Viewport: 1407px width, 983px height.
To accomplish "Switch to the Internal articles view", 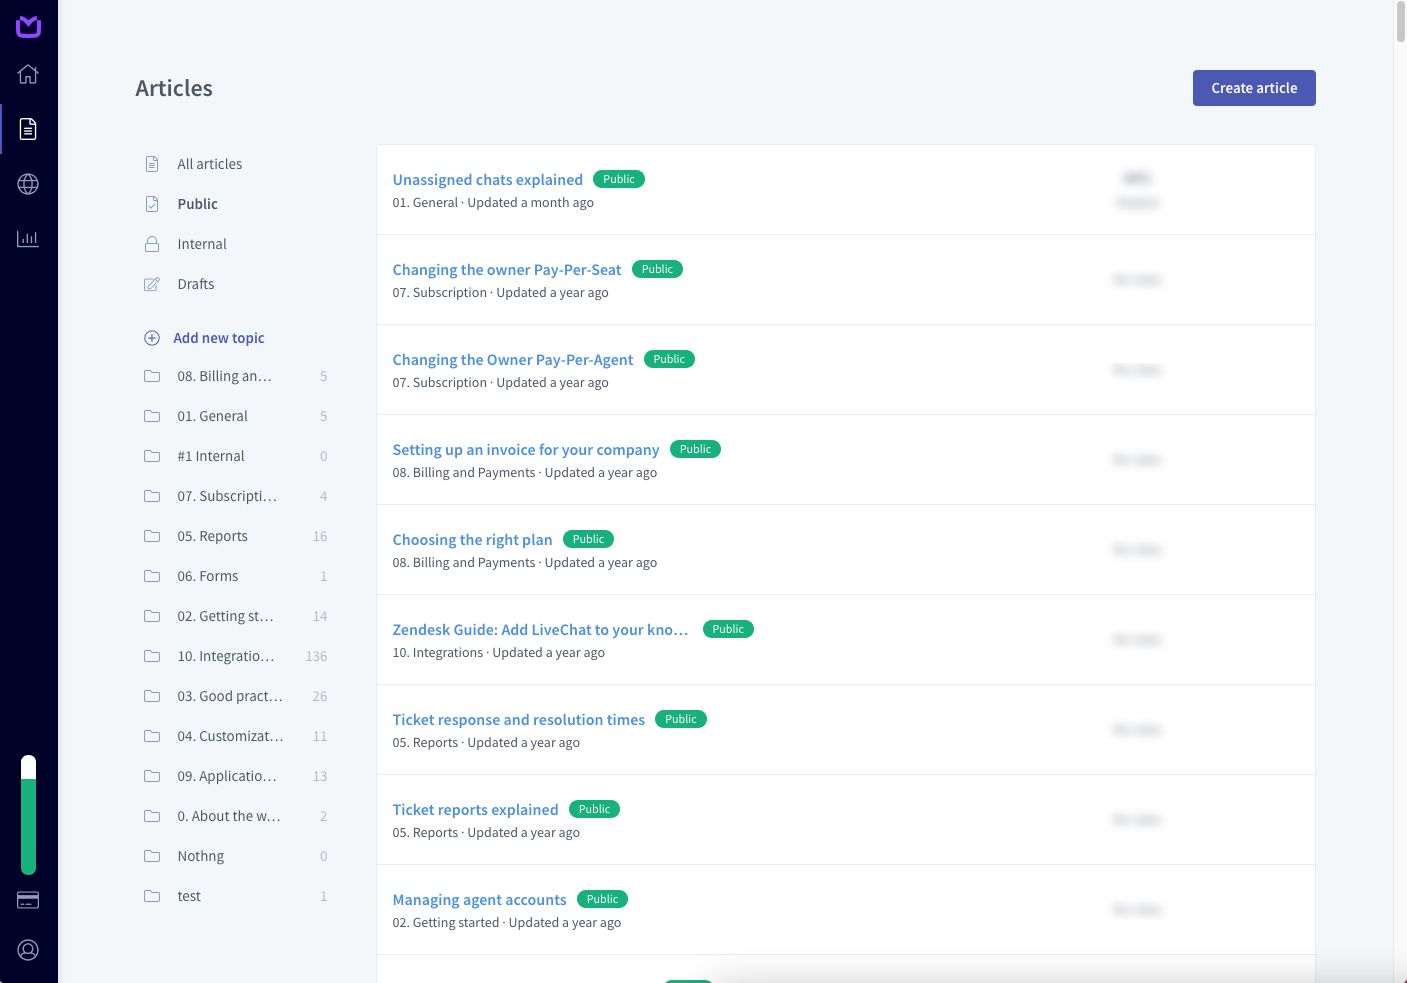I will 202,244.
